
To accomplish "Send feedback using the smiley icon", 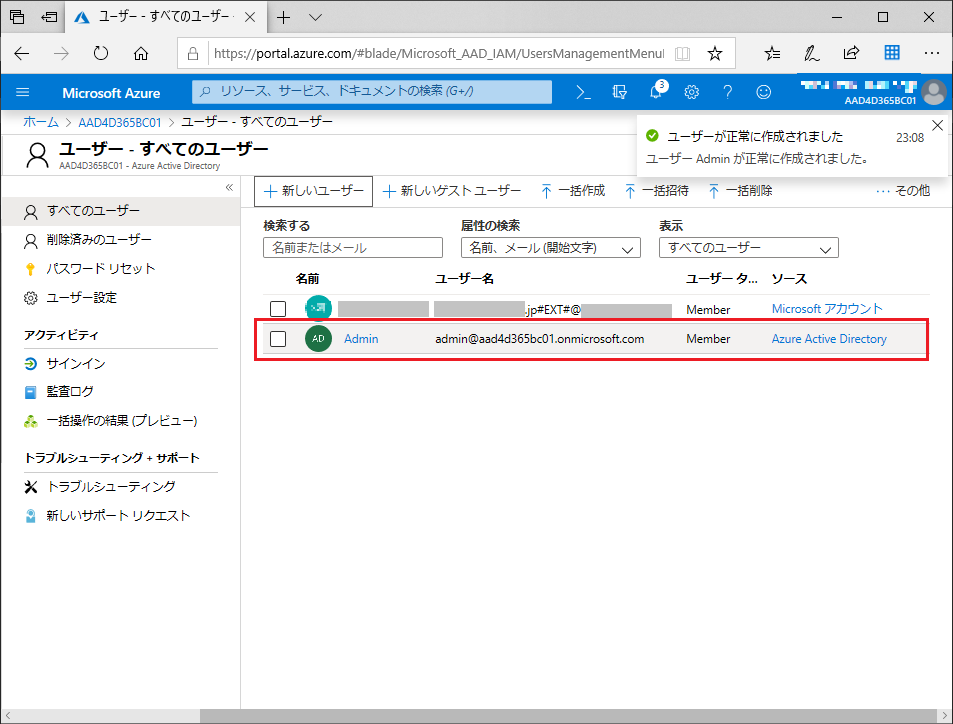I will click(763, 92).
